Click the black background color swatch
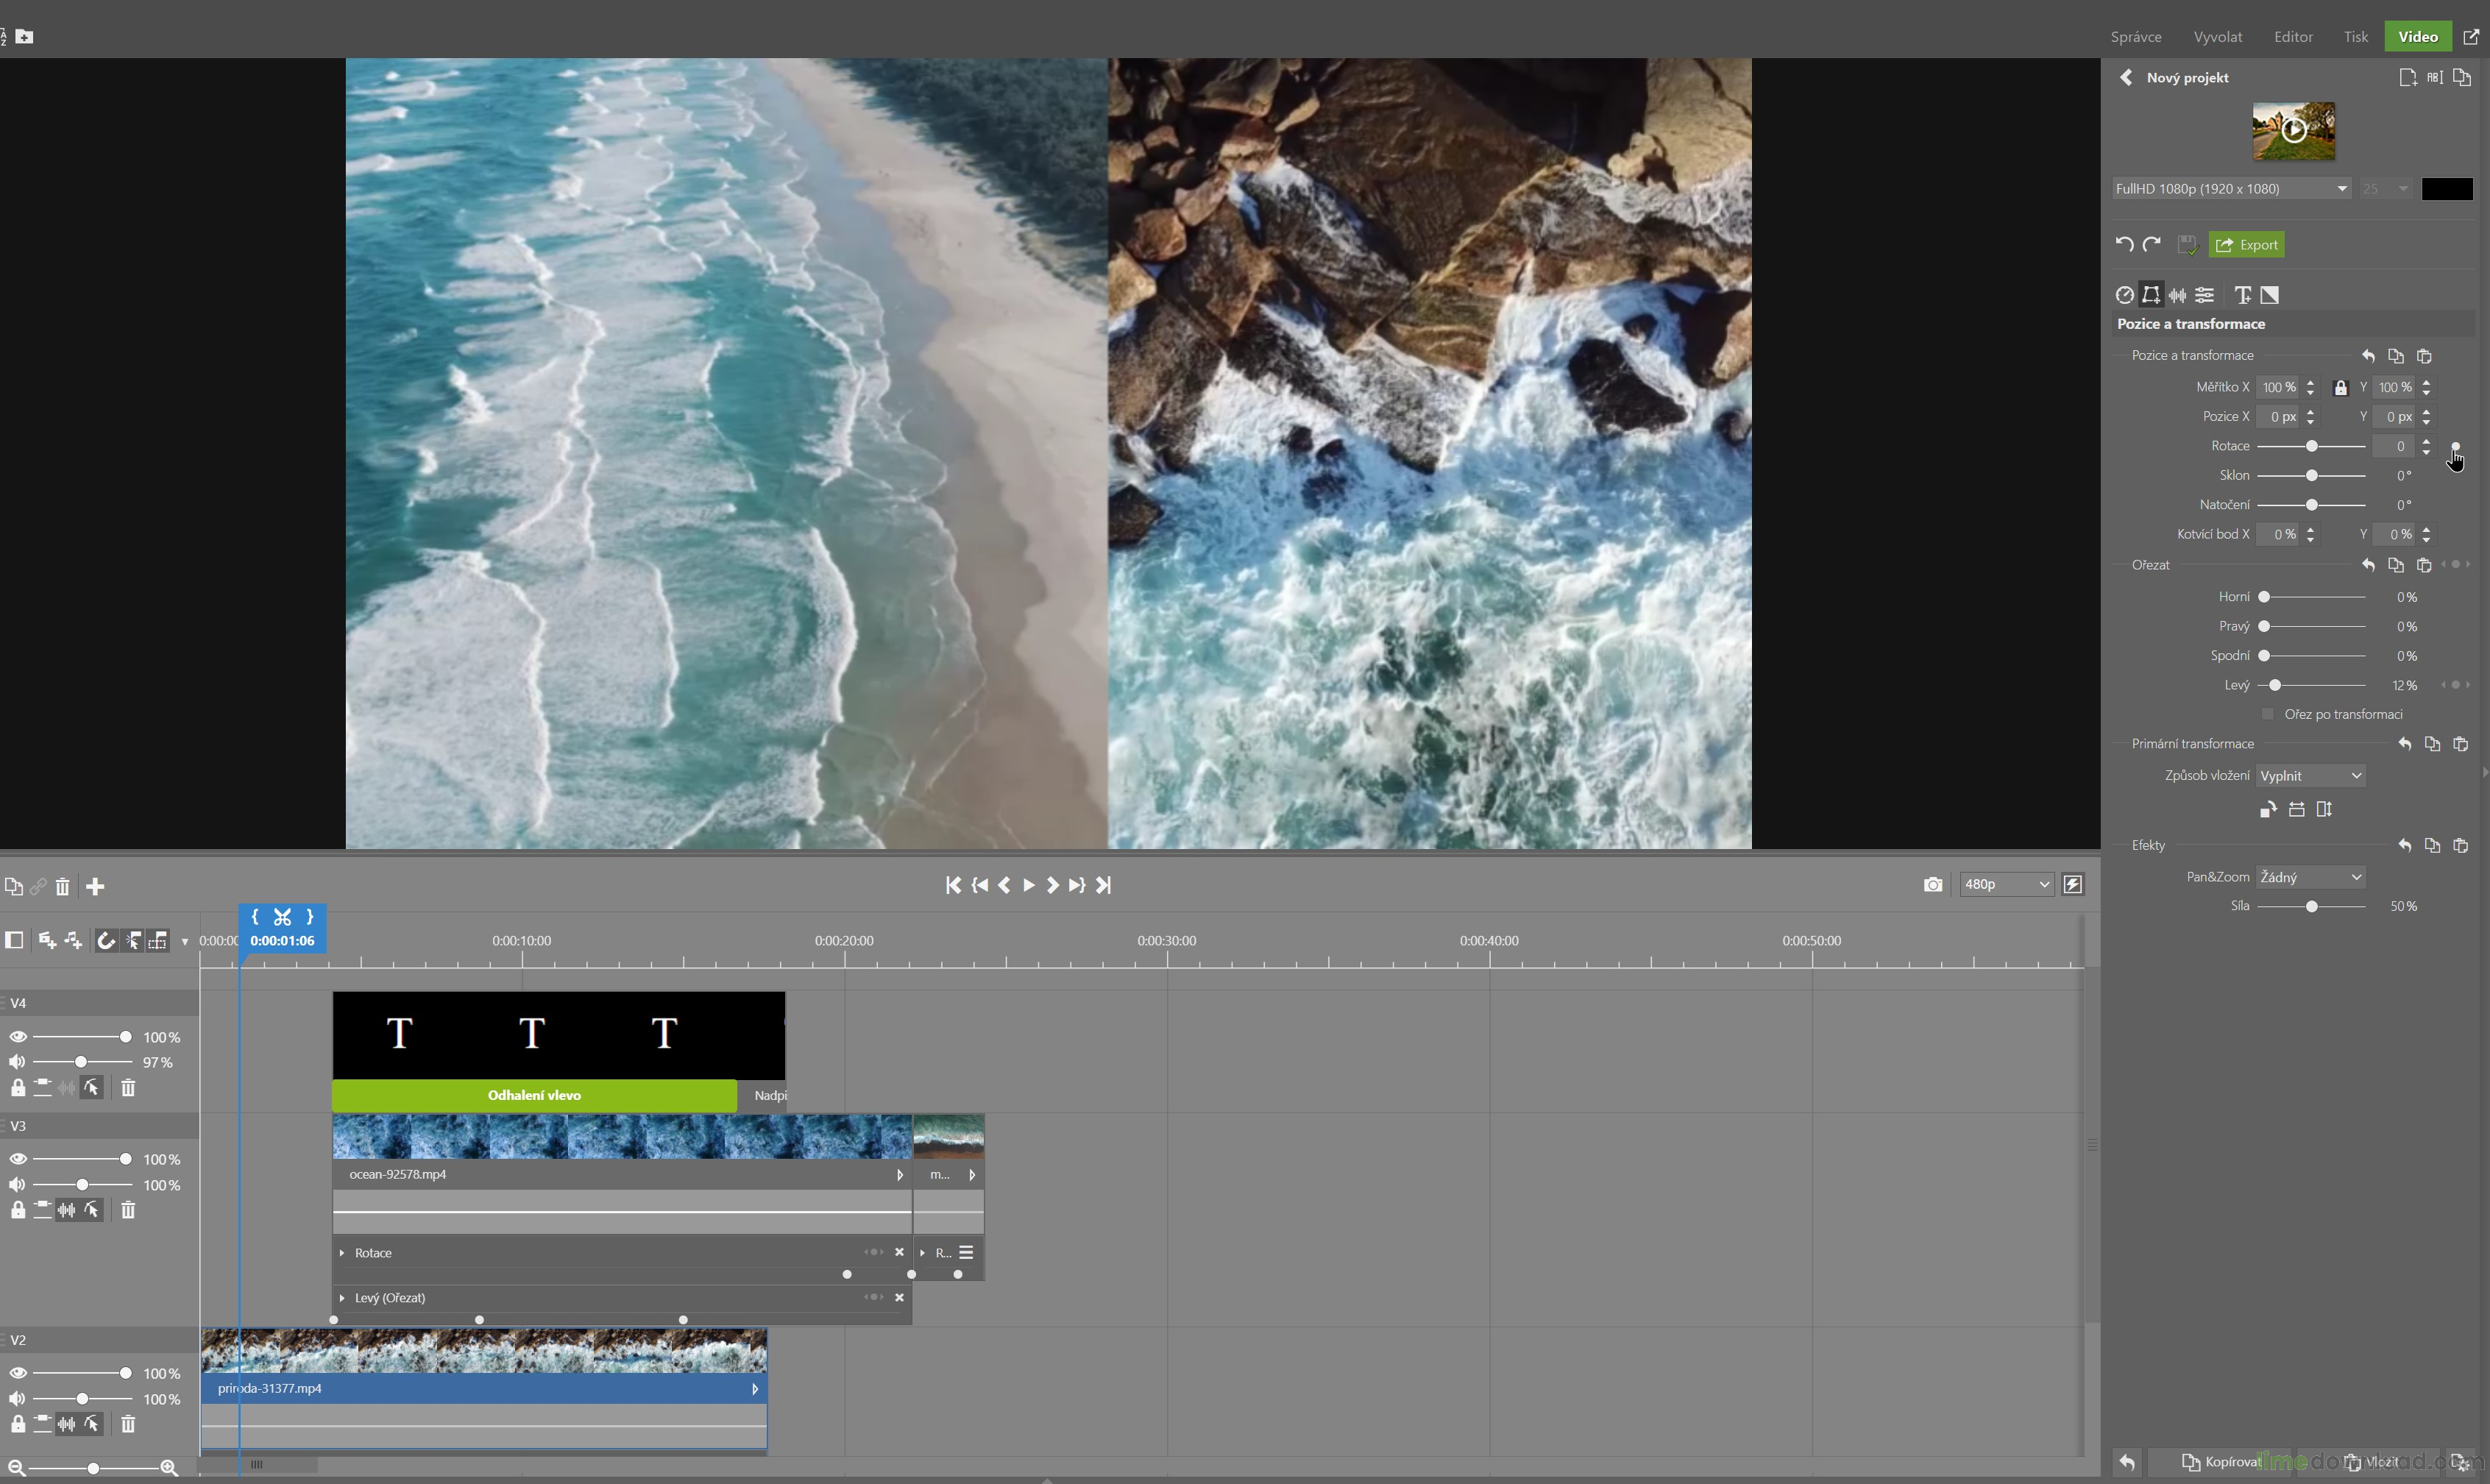Viewport: 2490px width, 1484px height. 2446,189
